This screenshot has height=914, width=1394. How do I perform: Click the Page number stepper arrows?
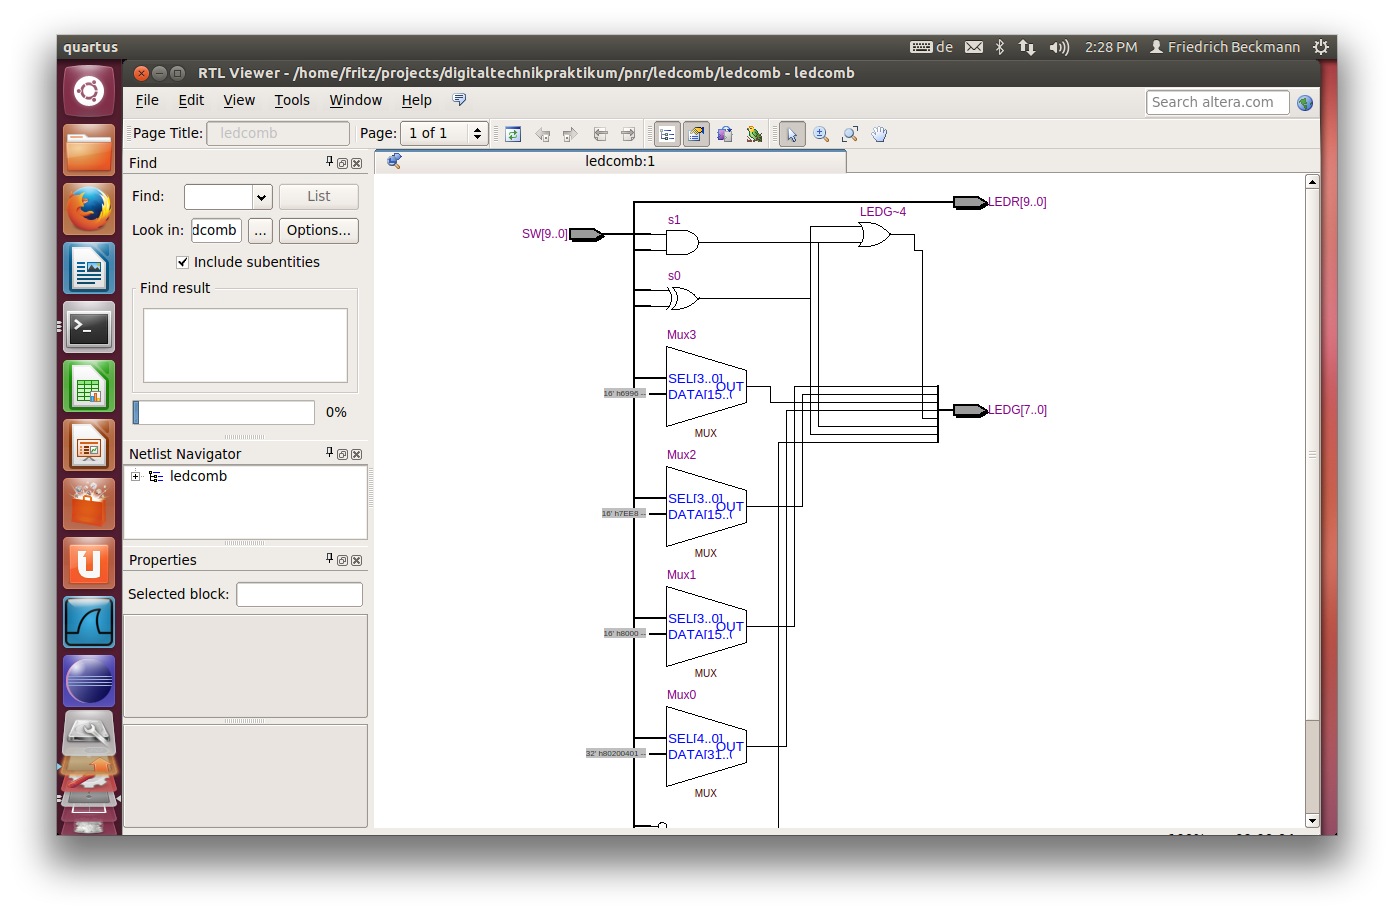pyautogui.click(x=477, y=134)
